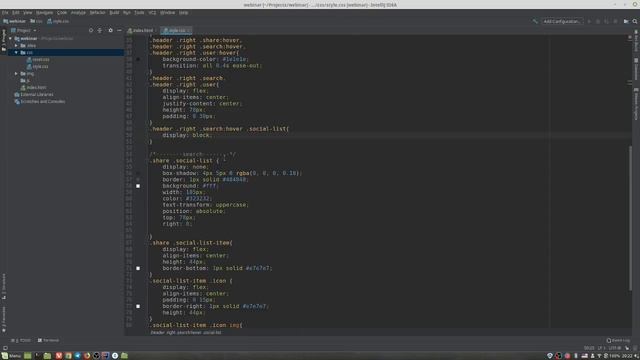Click the css breadcrumb in navigation bar
The height and width of the screenshot is (360, 640).
pos(36,21)
